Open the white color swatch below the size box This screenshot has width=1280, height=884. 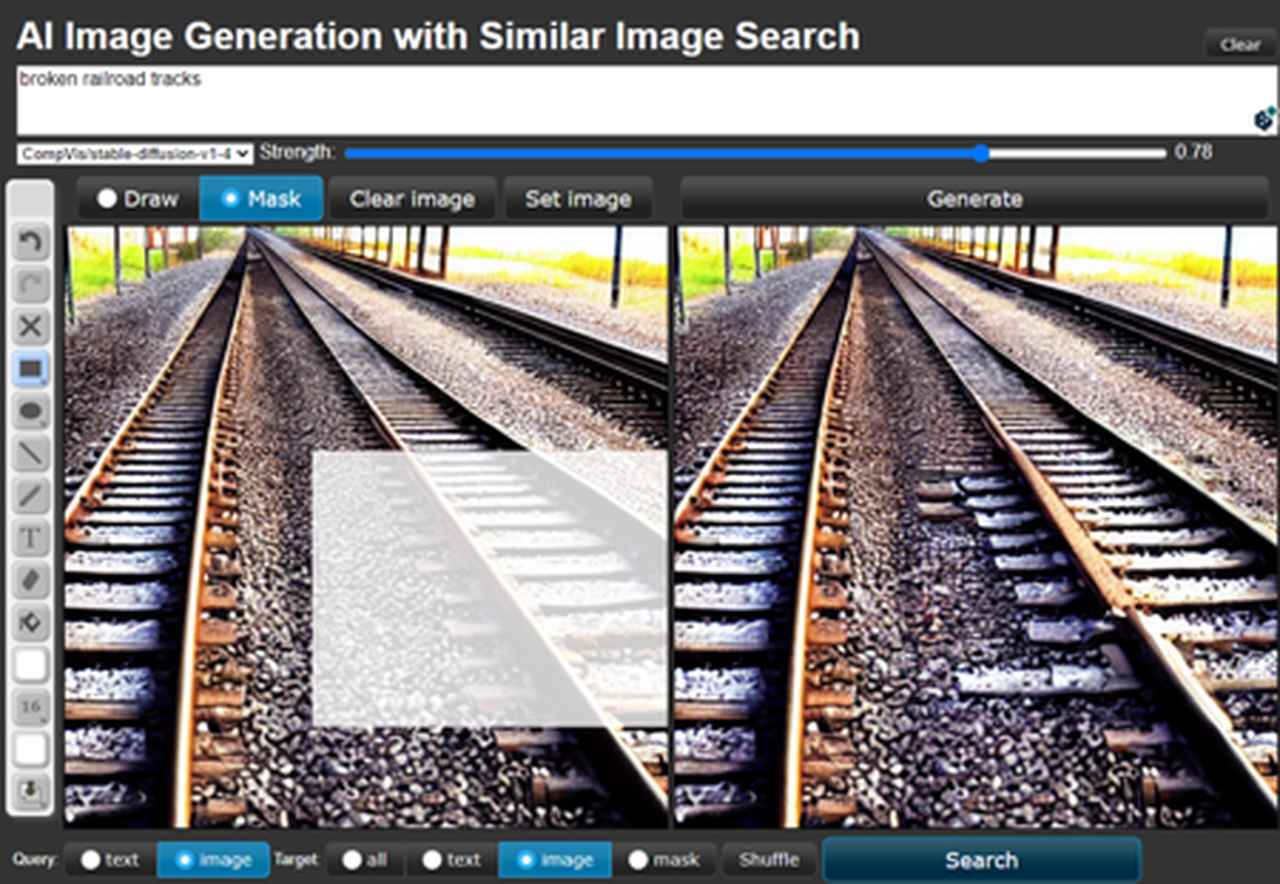(31, 750)
